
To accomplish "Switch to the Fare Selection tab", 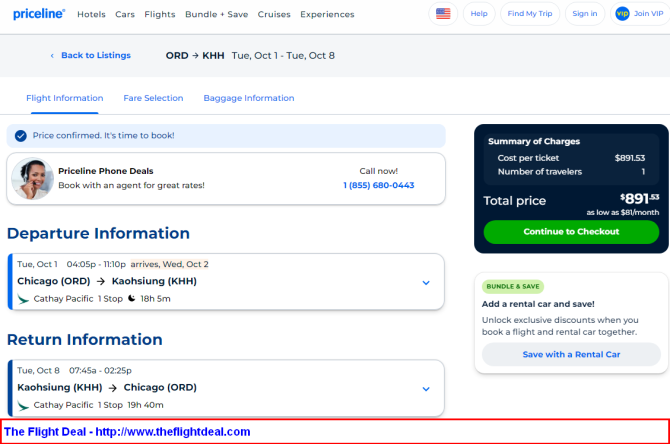I will pos(153,98).
